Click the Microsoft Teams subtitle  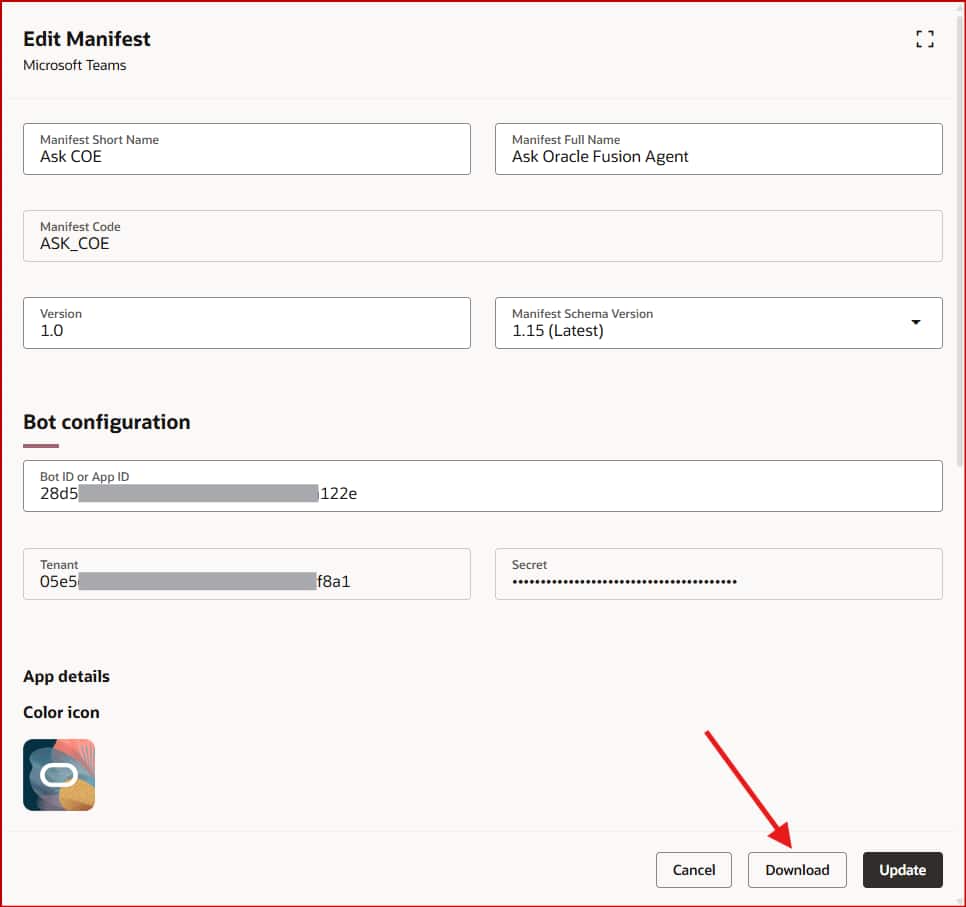tap(75, 65)
